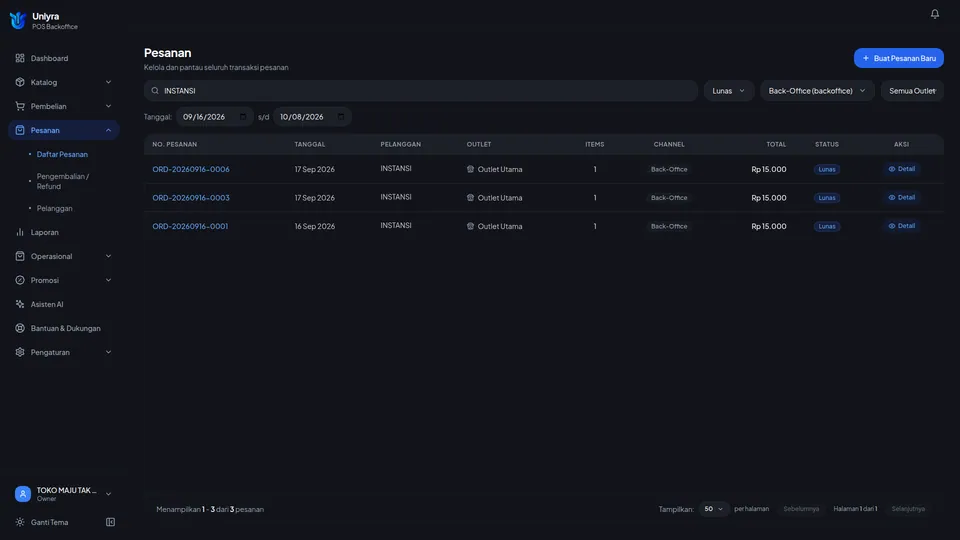Open Pengembalian / Refund submenu item
Screen dimensions: 960x540
(63, 181)
